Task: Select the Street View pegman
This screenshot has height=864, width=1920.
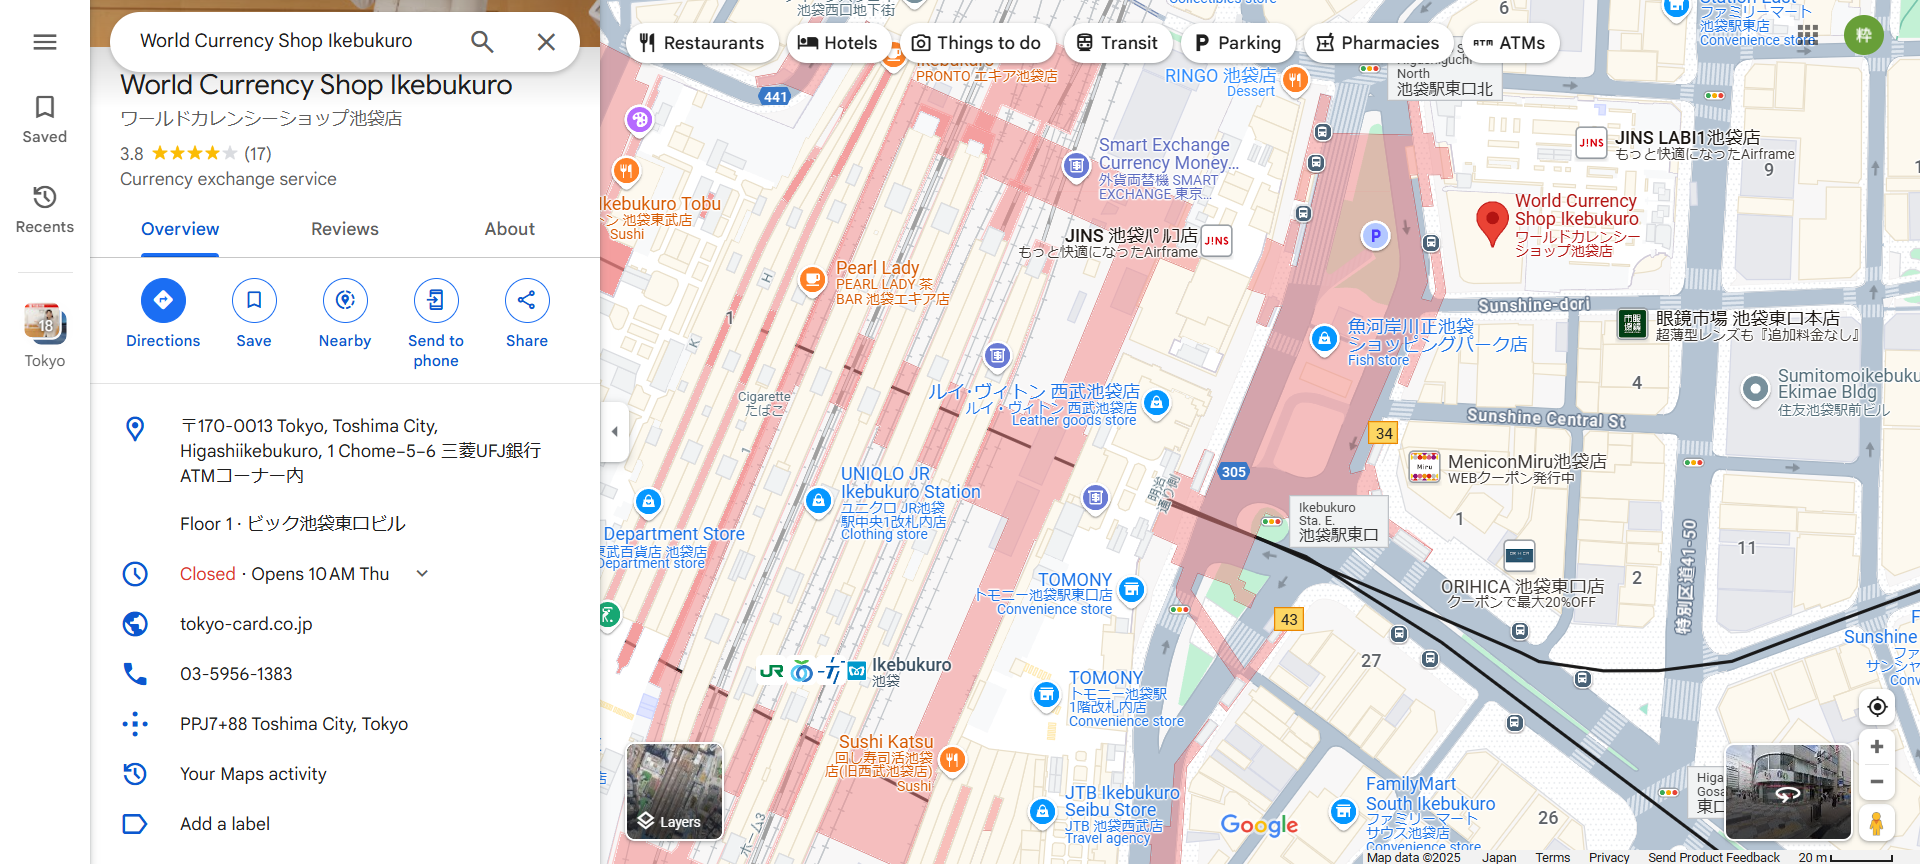Action: 1877,823
